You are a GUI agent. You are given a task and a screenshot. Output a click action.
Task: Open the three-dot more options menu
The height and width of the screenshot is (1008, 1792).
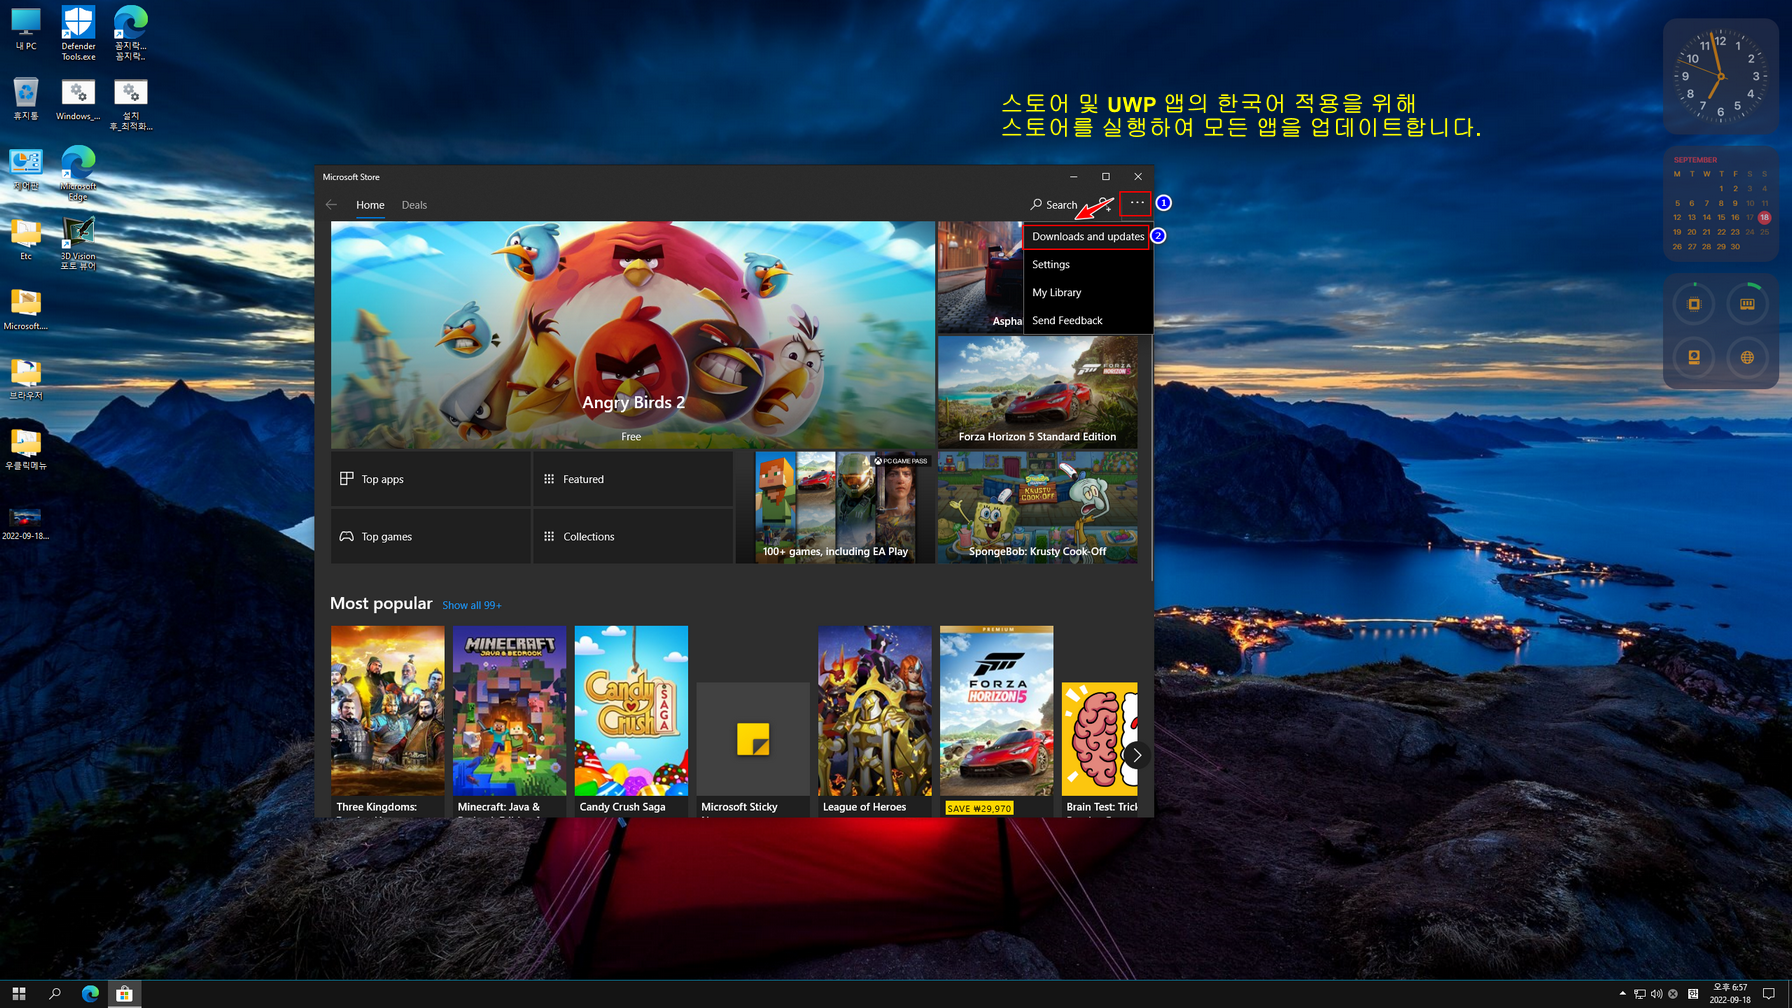[1136, 204]
